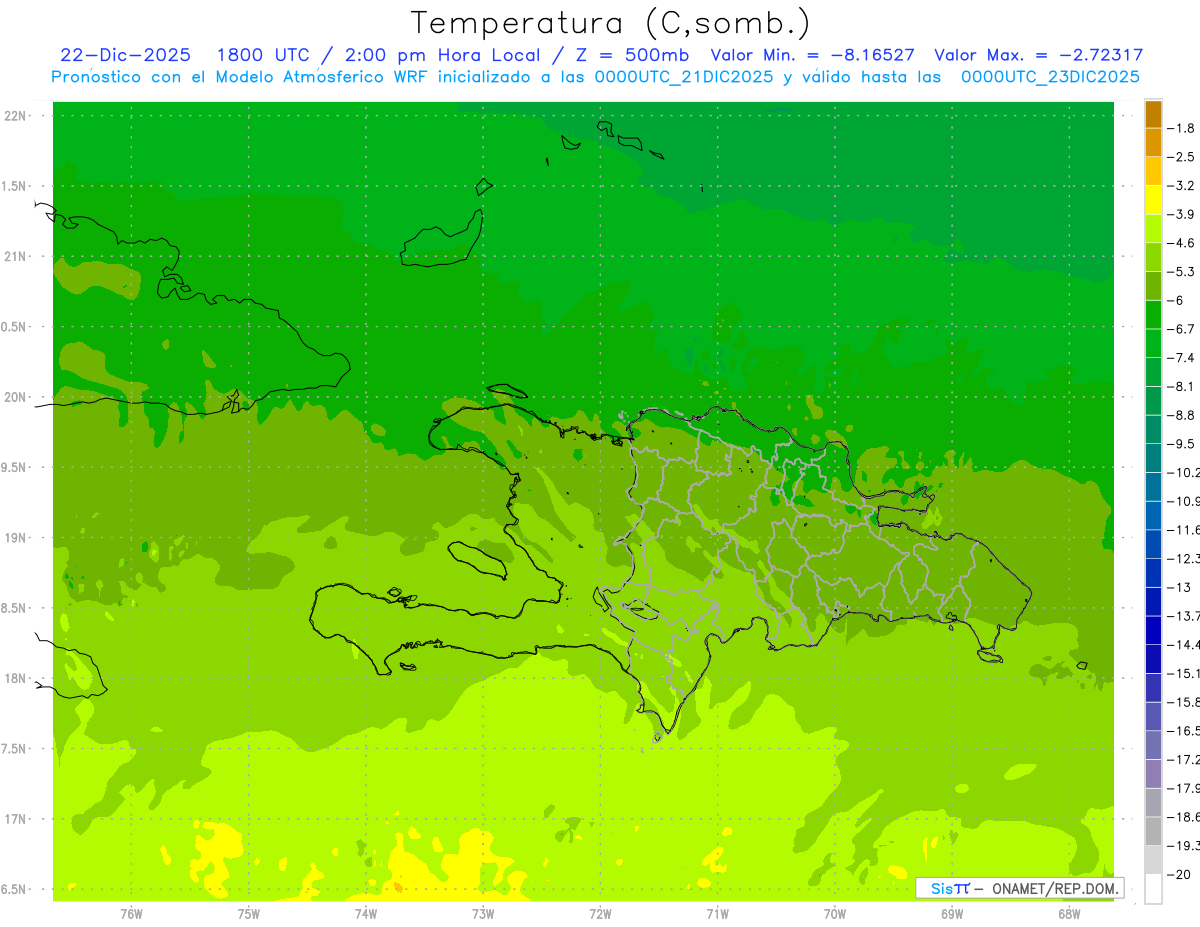Click the 'Valor Min. = -8.16527' text
Screen dimensions: 1200x927
pos(812,56)
